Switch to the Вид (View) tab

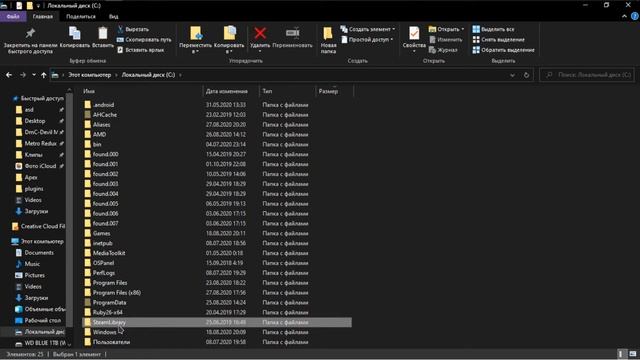point(113,16)
